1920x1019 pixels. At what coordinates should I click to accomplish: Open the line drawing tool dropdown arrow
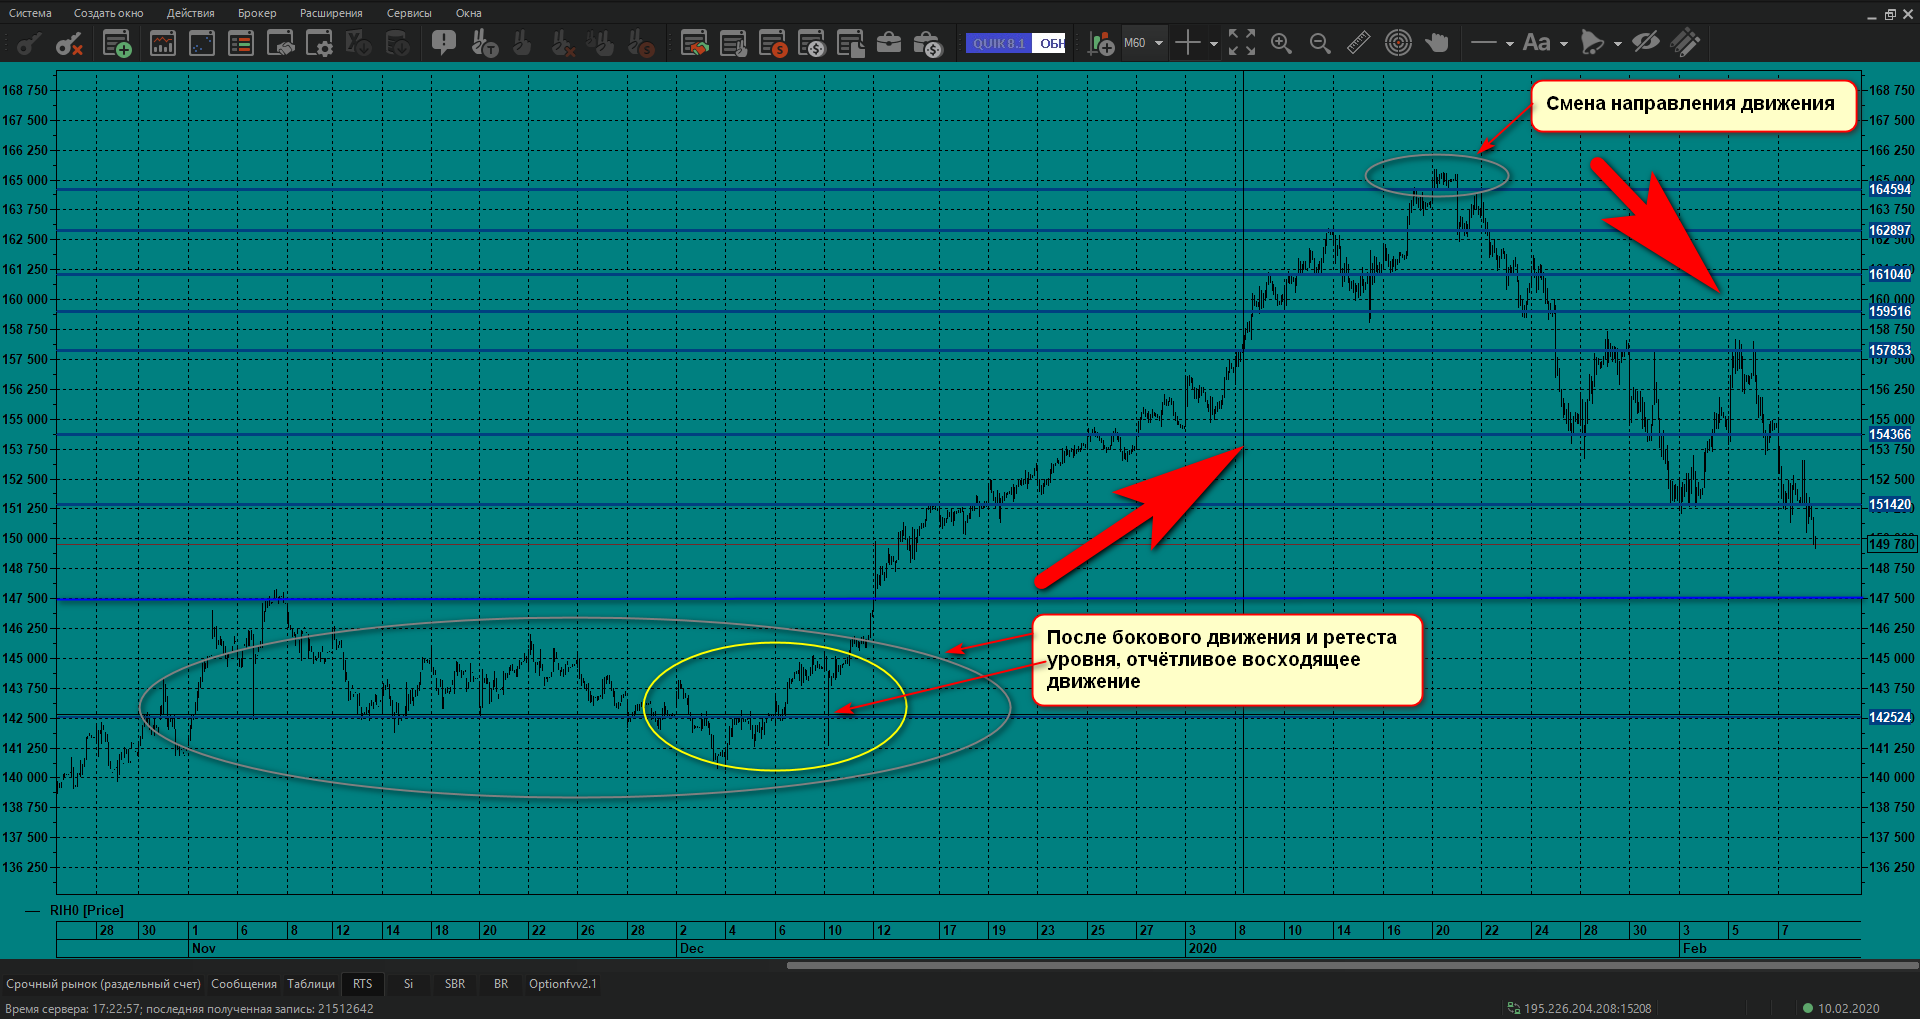click(x=1510, y=44)
